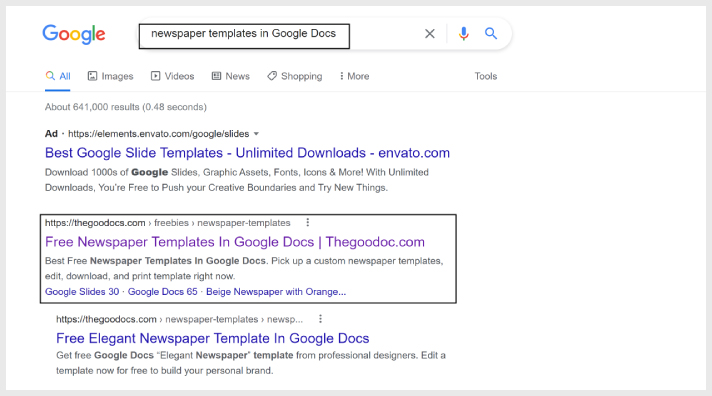Click the elements.envato.com/google/slides ad URL

click(x=158, y=134)
